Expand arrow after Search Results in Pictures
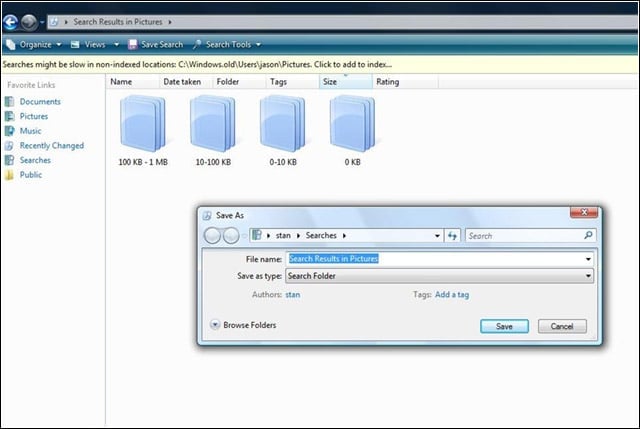 (170, 22)
